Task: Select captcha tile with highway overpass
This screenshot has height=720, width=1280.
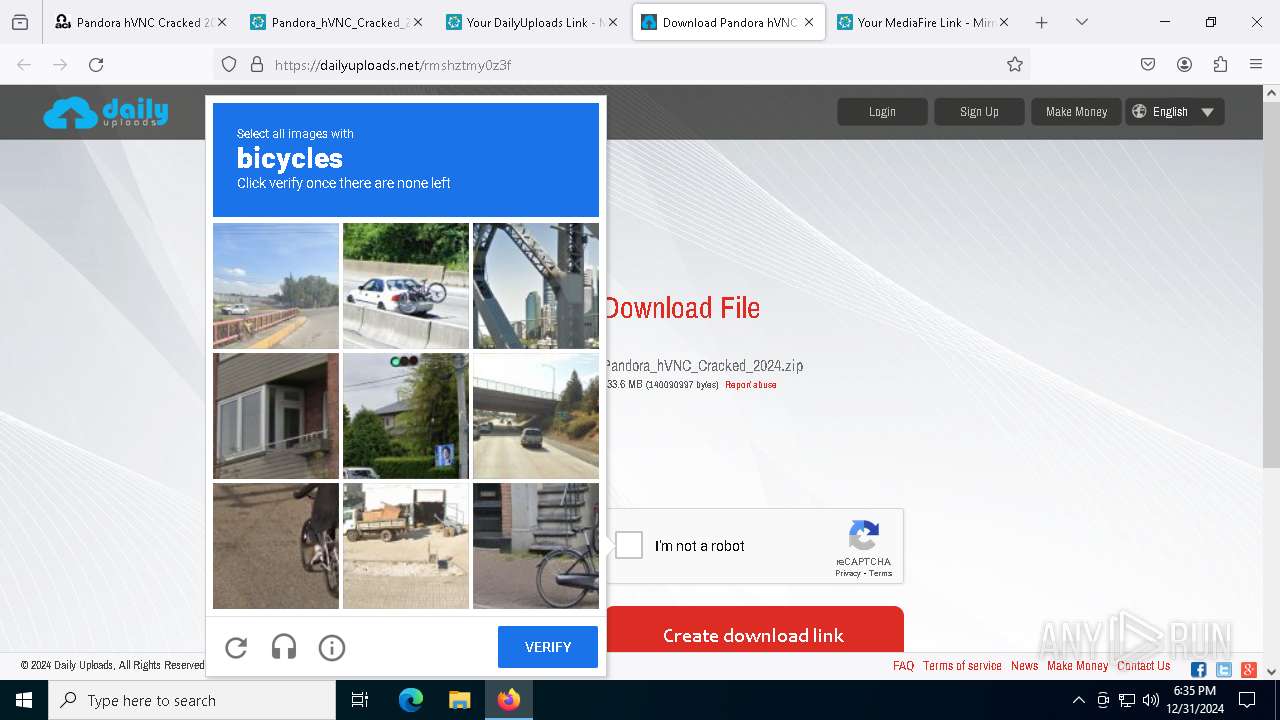Action: click(x=536, y=416)
